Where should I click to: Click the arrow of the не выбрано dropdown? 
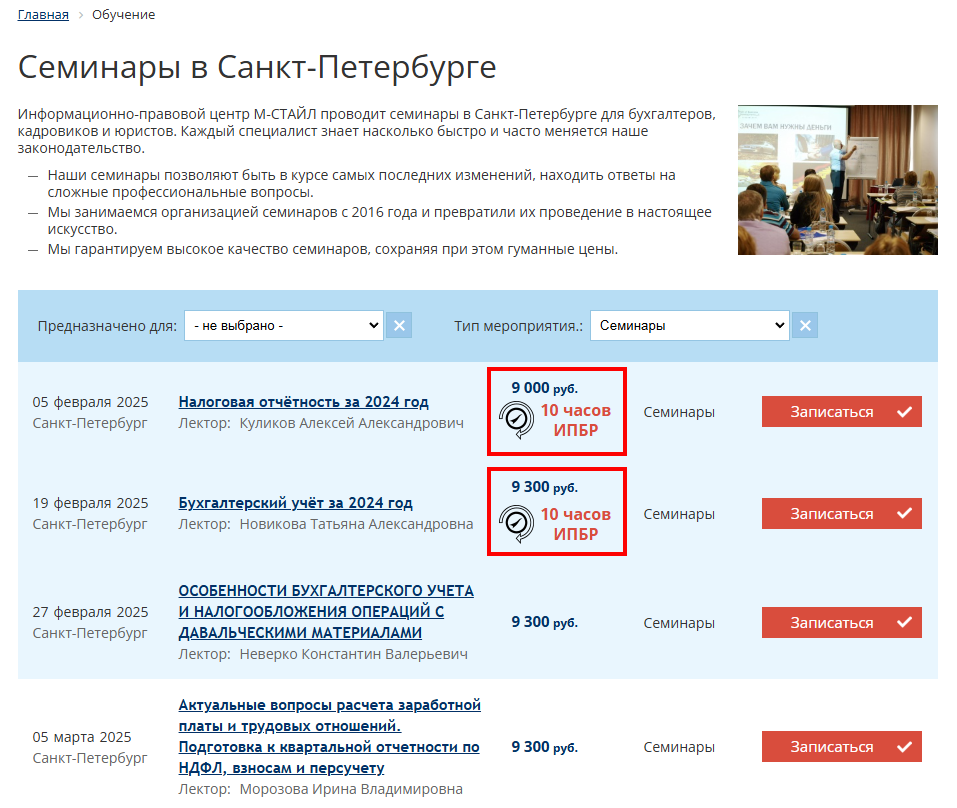pyautogui.click(x=374, y=325)
